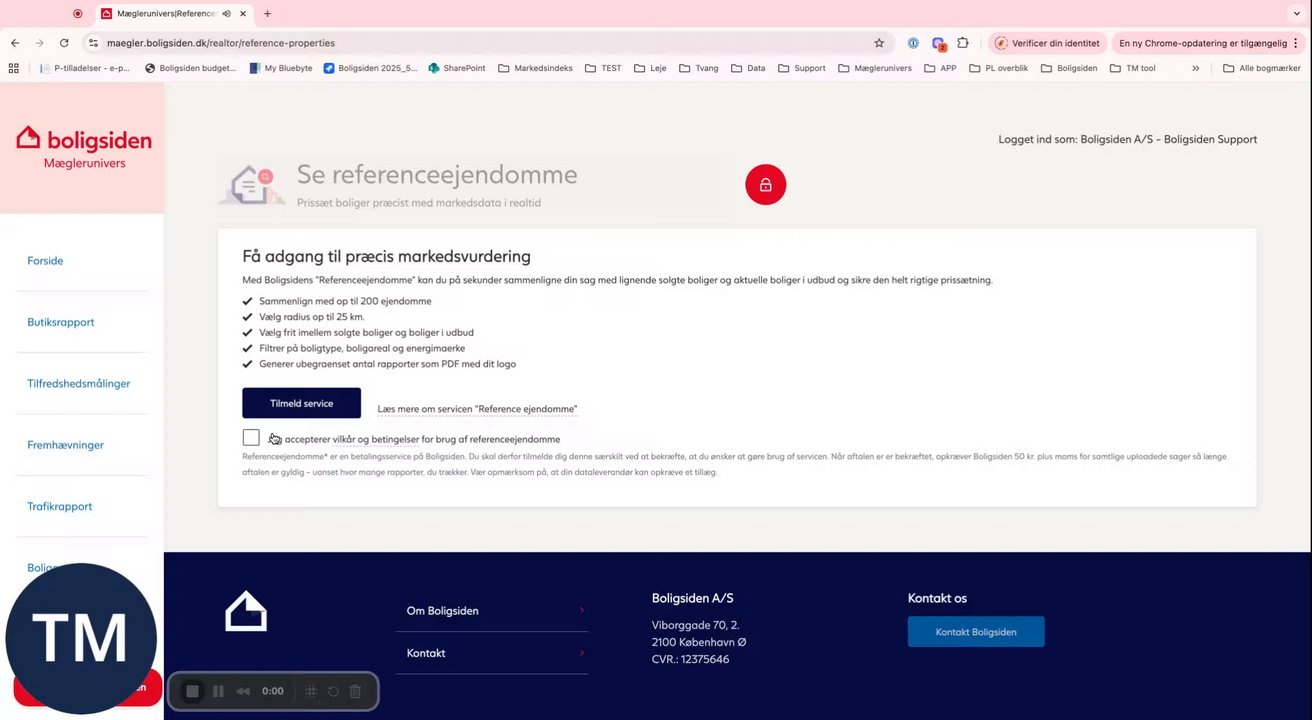The image size is (1312, 720).
Task: Open the Chrome three-dot menu
Action: tap(1297, 43)
